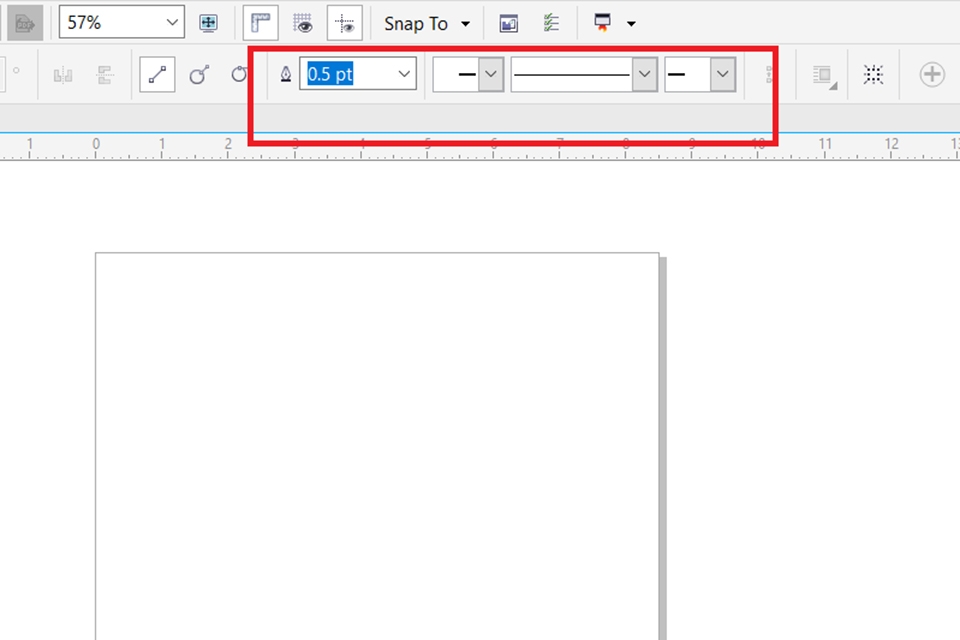Toggle the Bounding Box icon
This screenshot has height=640, width=960.
[873, 75]
